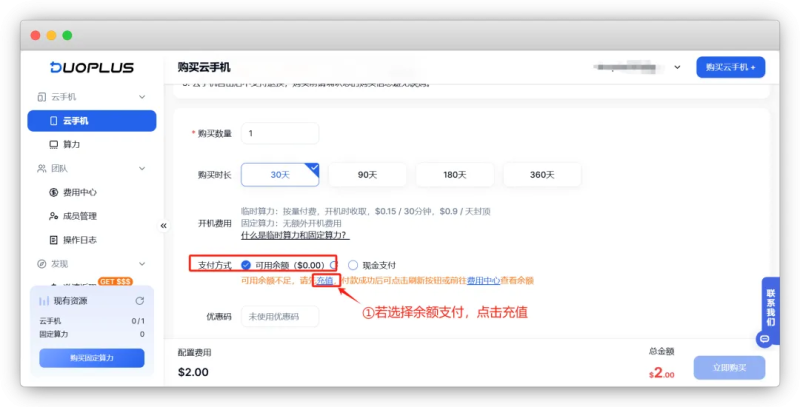800x407 pixels.
Task: Click the yellow macOS minimize button
Action: (52, 35)
